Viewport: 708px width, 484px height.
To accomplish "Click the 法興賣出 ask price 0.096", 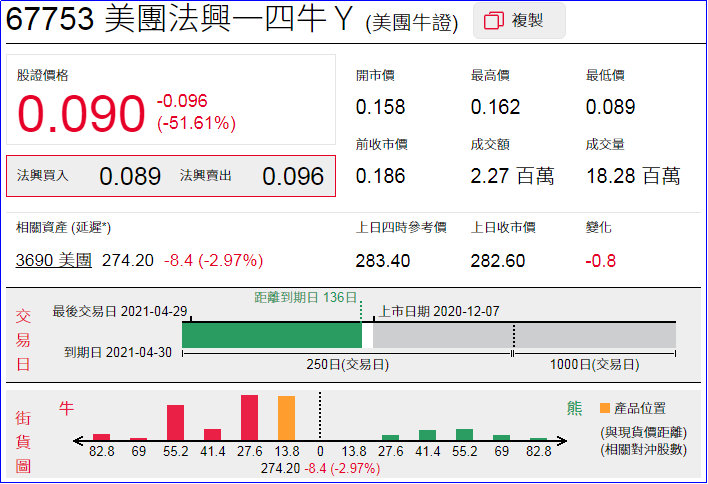I will click(x=293, y=176).
